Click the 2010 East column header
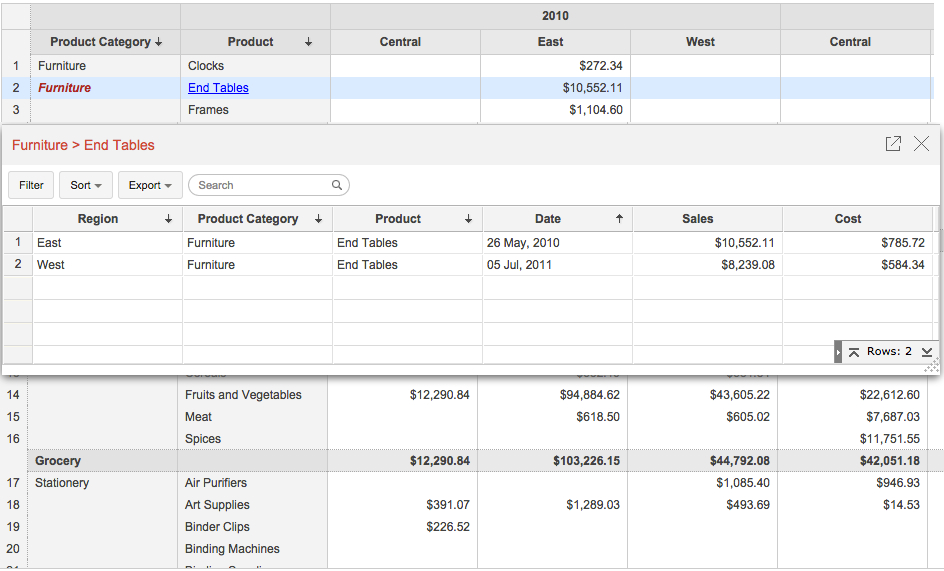 [550, 42]
